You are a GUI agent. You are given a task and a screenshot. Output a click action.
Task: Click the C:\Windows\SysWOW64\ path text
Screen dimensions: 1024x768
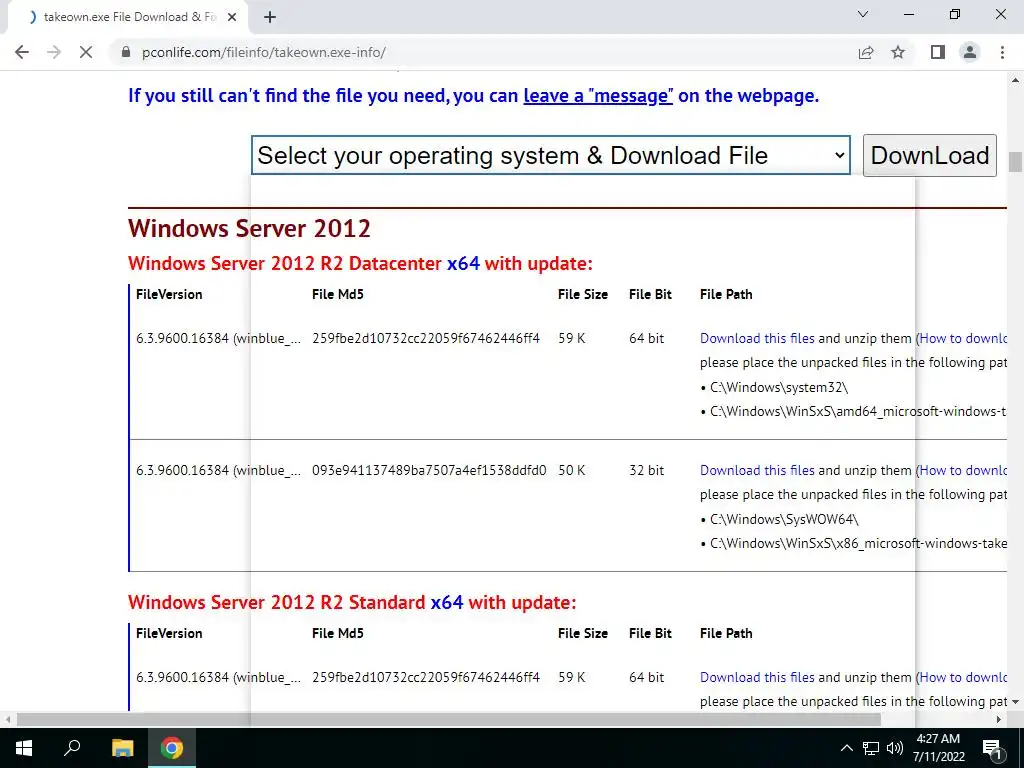pyautogui.click(x=784, y=519)
